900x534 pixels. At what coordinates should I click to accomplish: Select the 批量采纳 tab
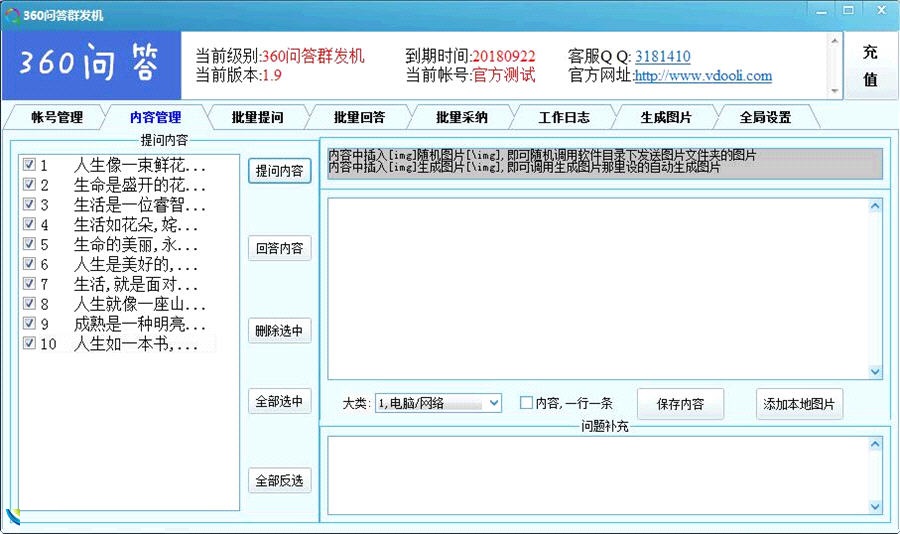tap(461, 118)
